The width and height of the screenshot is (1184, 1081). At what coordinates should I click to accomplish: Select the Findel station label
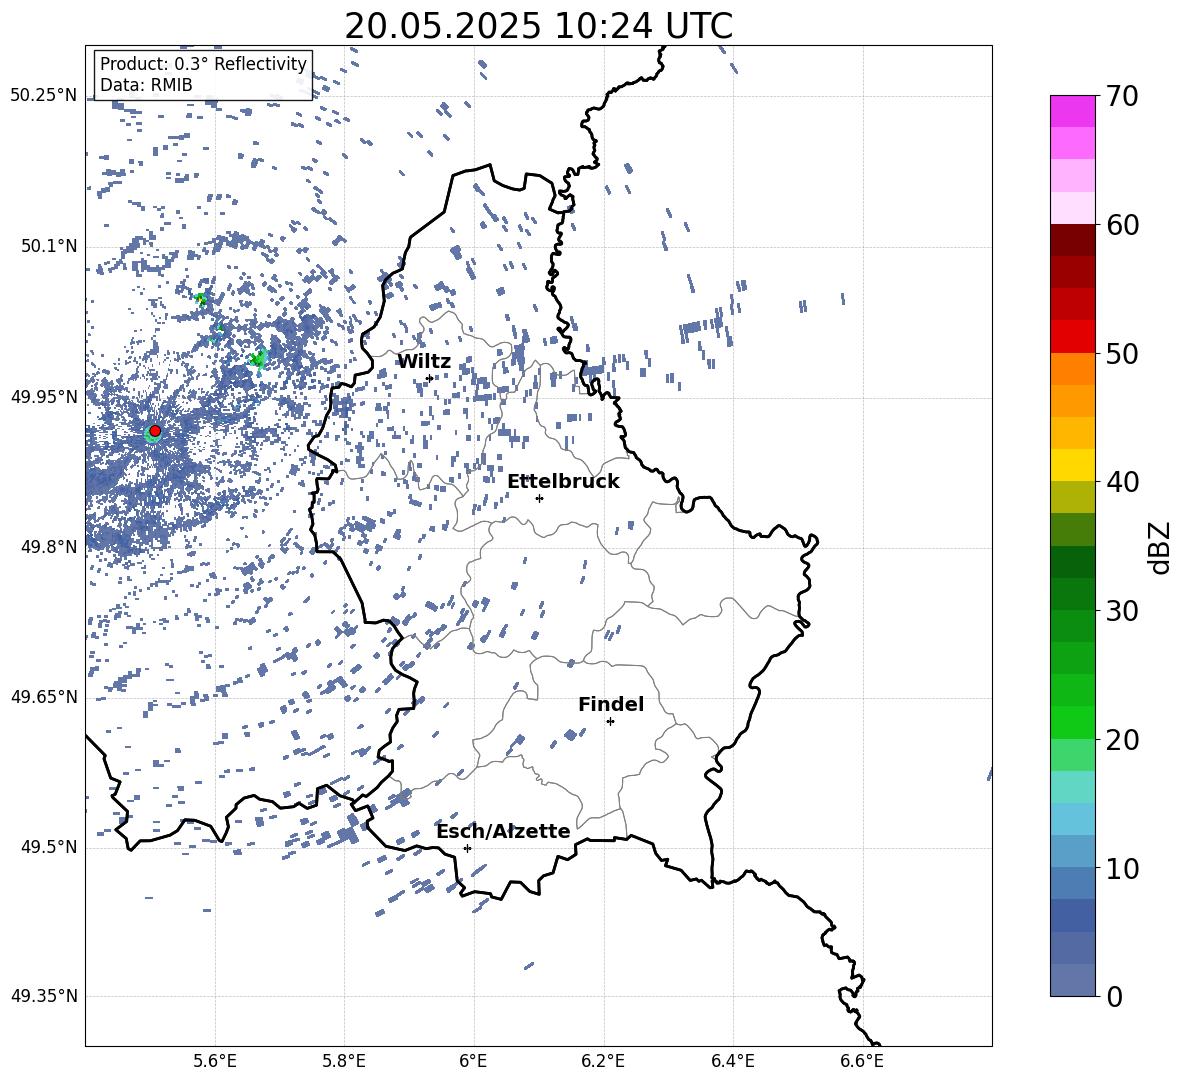tap(611, 704)
